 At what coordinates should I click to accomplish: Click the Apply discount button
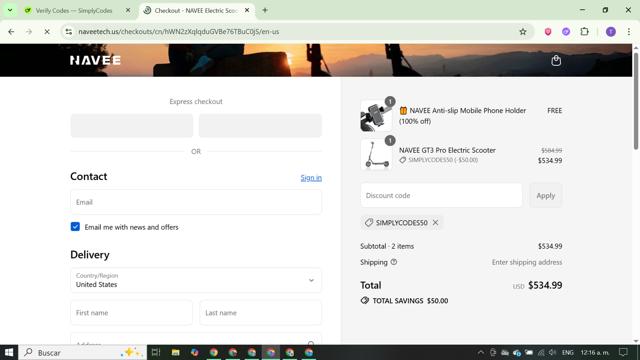pyautogui.click(x=546, y=195)
